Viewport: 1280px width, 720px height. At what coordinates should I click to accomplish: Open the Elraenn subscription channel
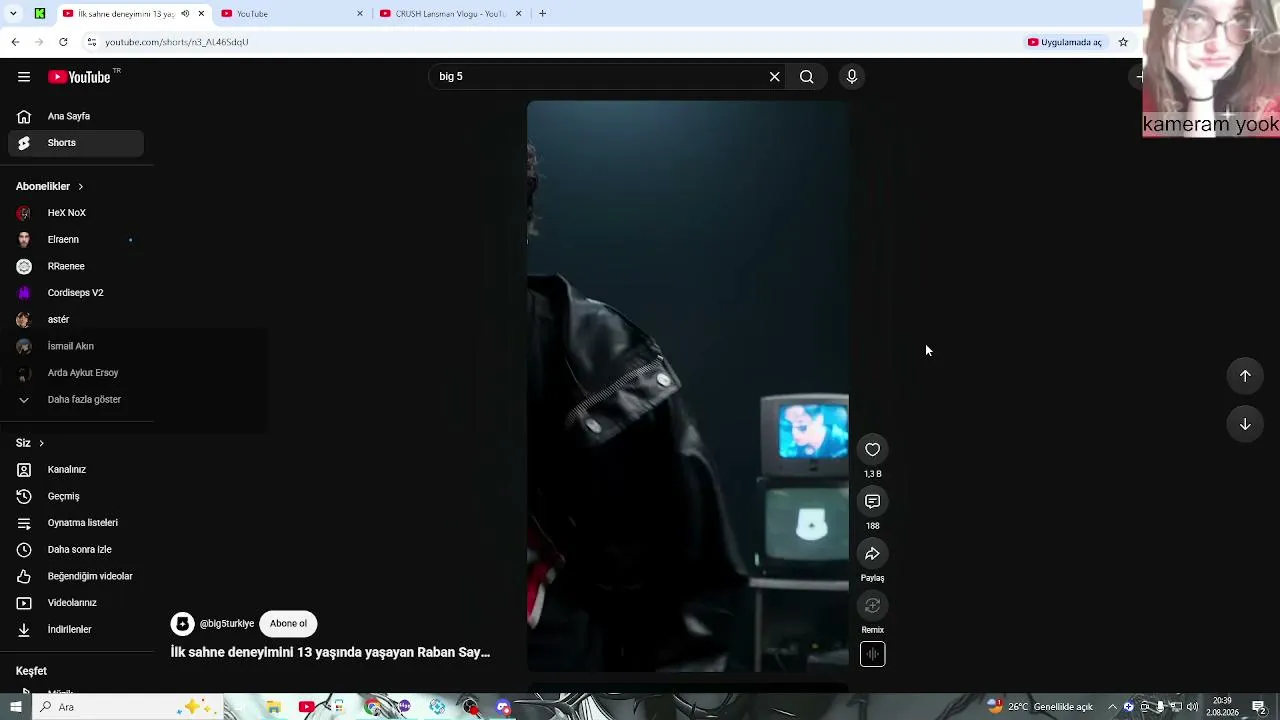click(76, 240)
